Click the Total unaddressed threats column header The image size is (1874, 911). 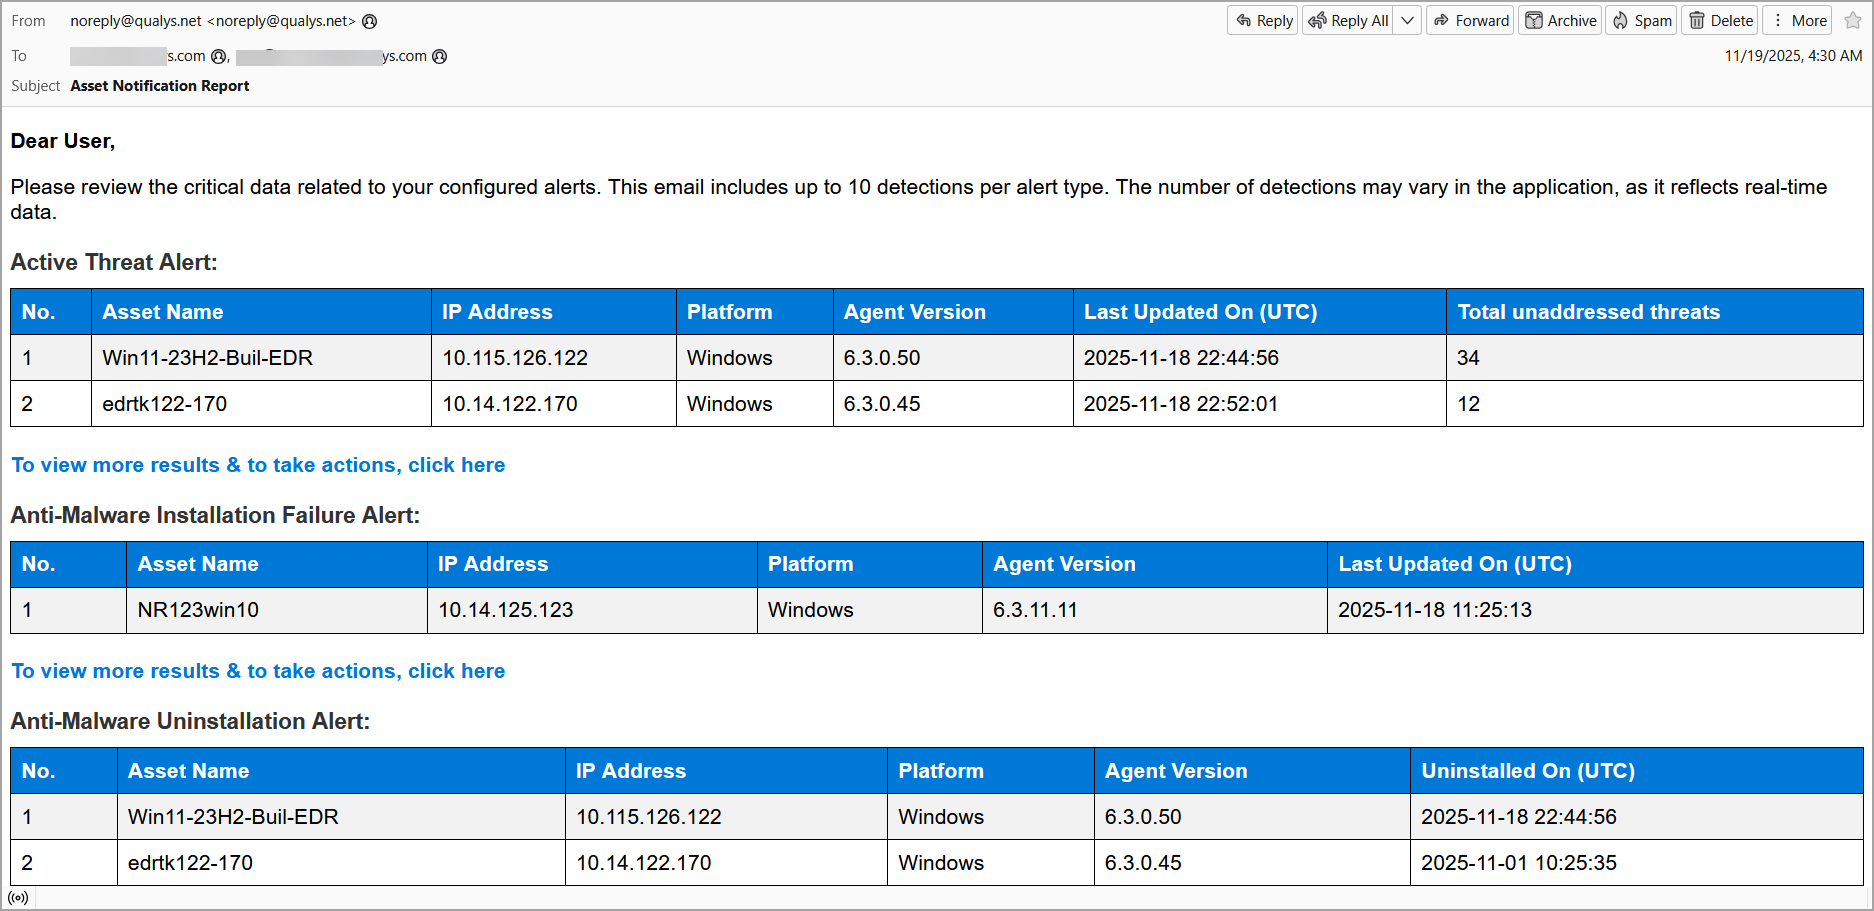pyautogui.click(x=1588, y=312)
